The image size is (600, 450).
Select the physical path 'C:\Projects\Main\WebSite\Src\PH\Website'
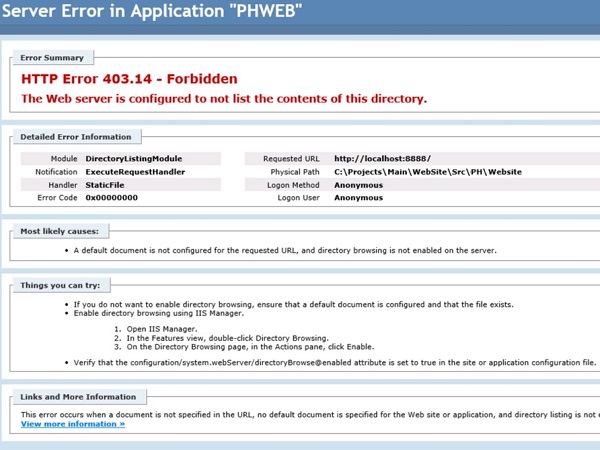point(428,172)
